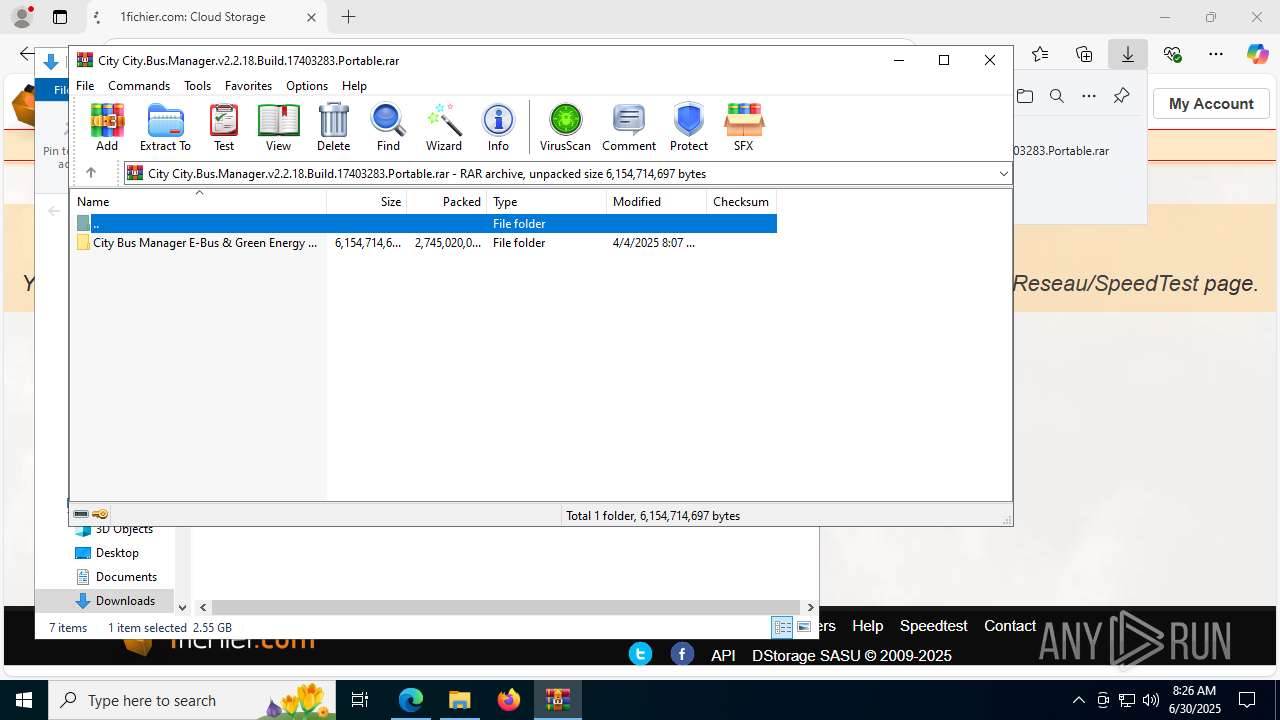Open a new Edge tab
The width and height of the screenshot is (1280, 720).
tap(348, 17)
